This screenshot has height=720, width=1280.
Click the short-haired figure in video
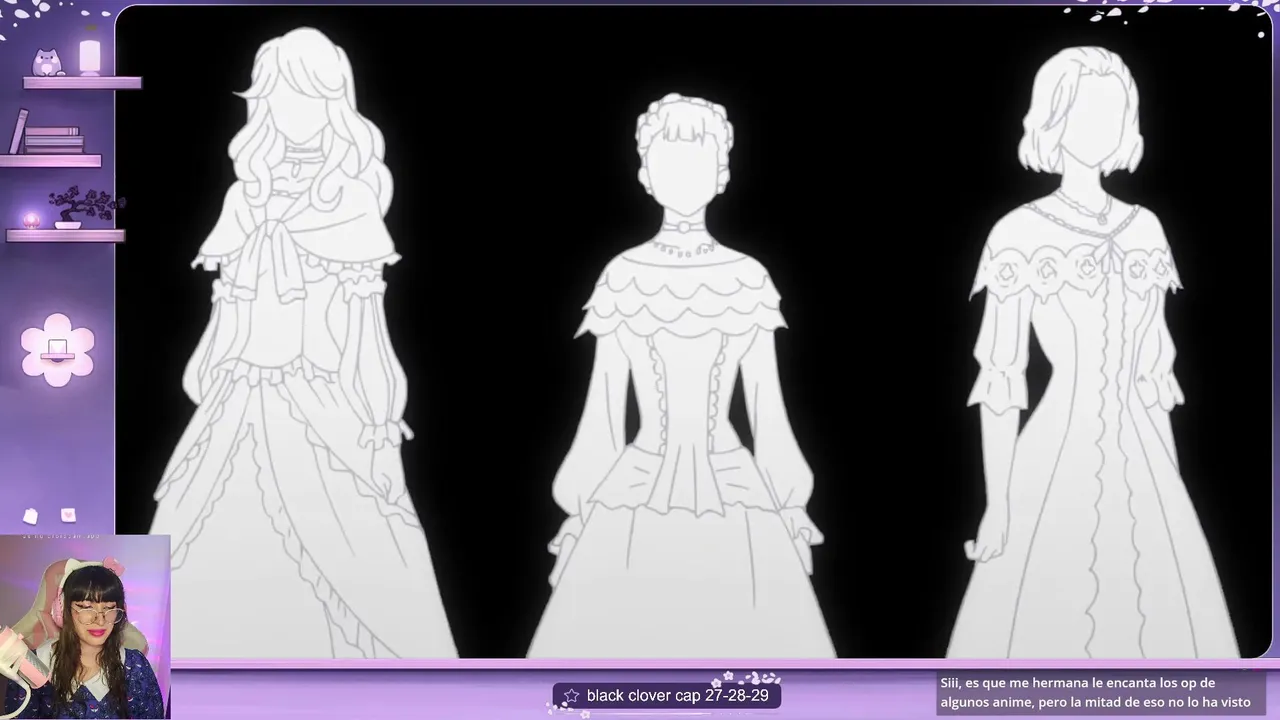coord(1095,352)
